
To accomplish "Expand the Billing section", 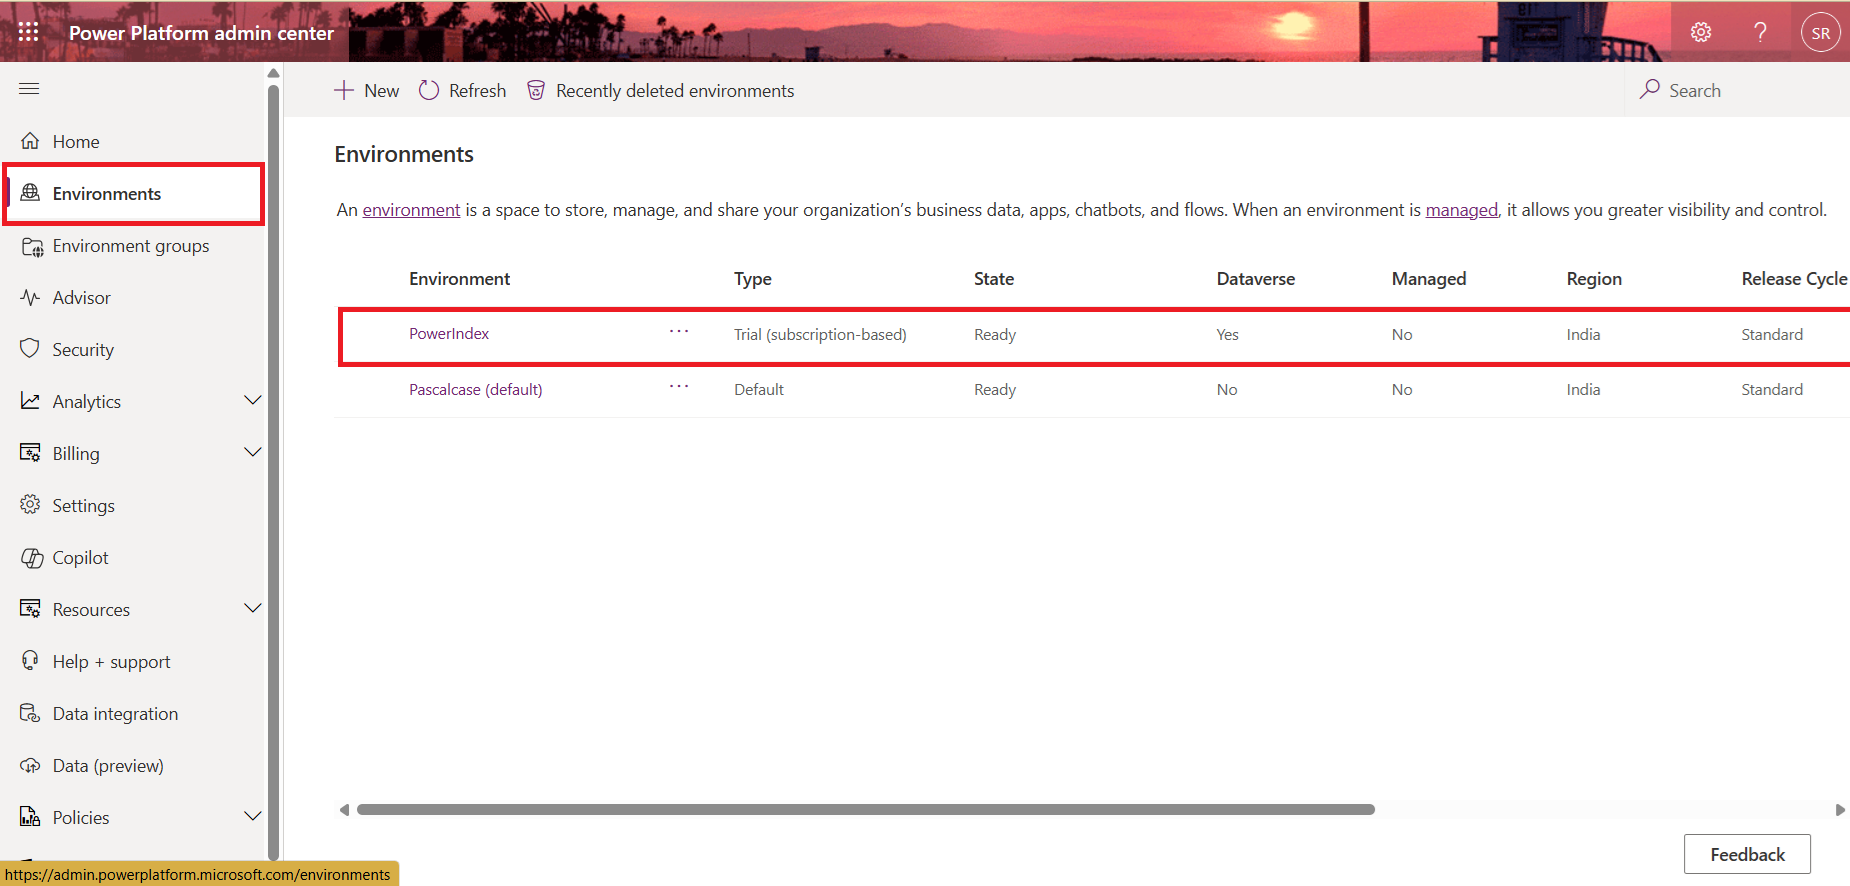I will [252, 453].
